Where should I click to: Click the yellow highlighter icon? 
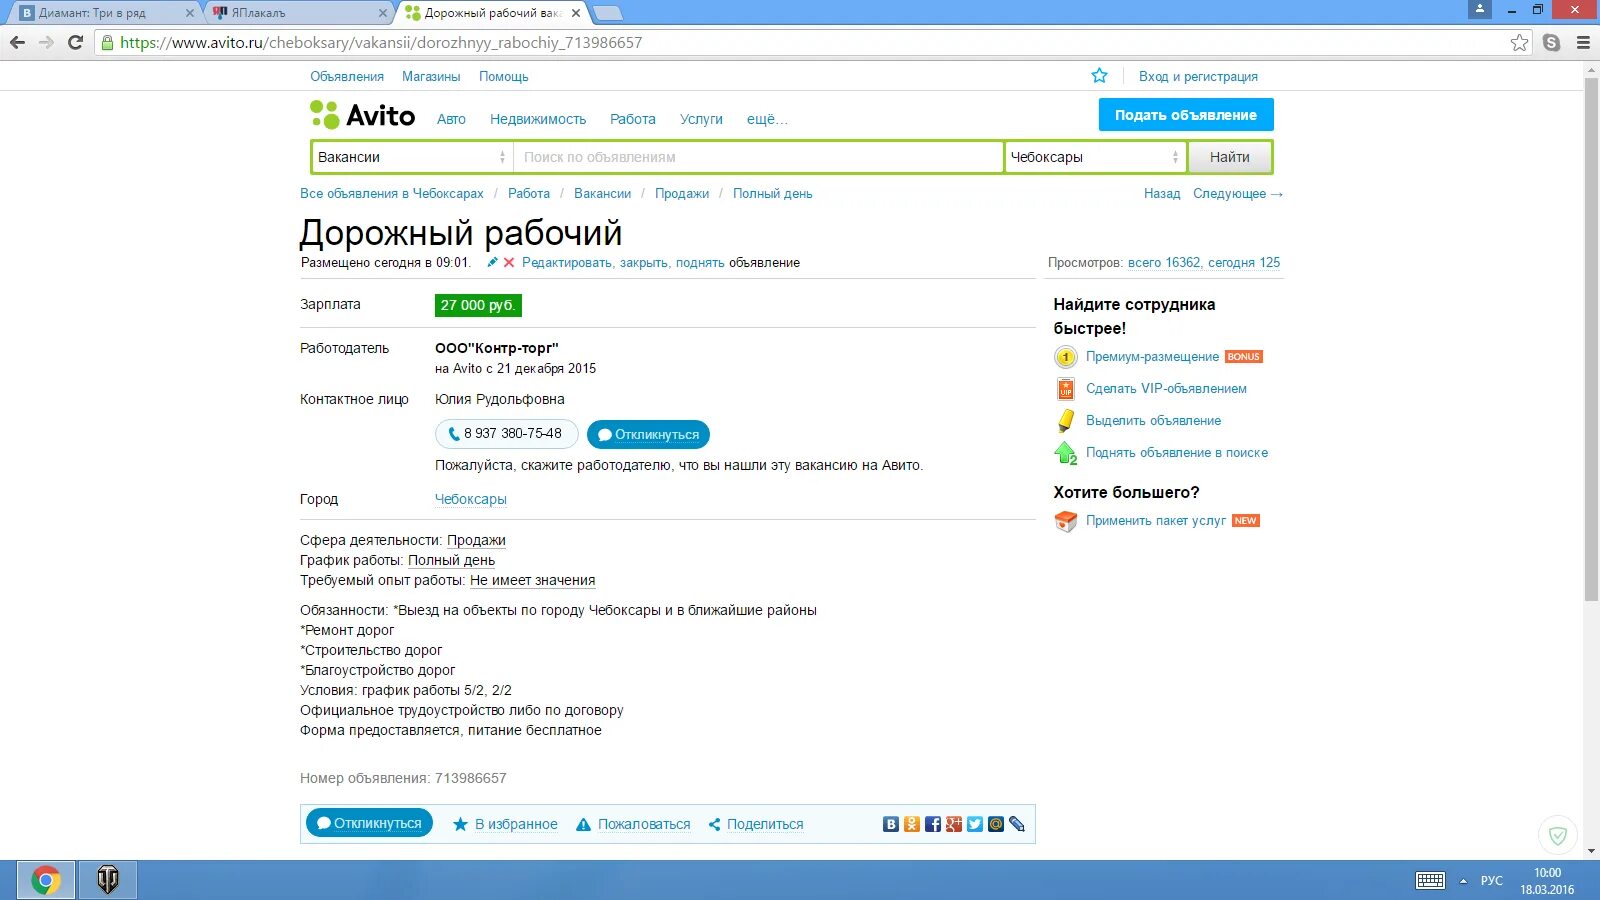tap(1066, 421)
